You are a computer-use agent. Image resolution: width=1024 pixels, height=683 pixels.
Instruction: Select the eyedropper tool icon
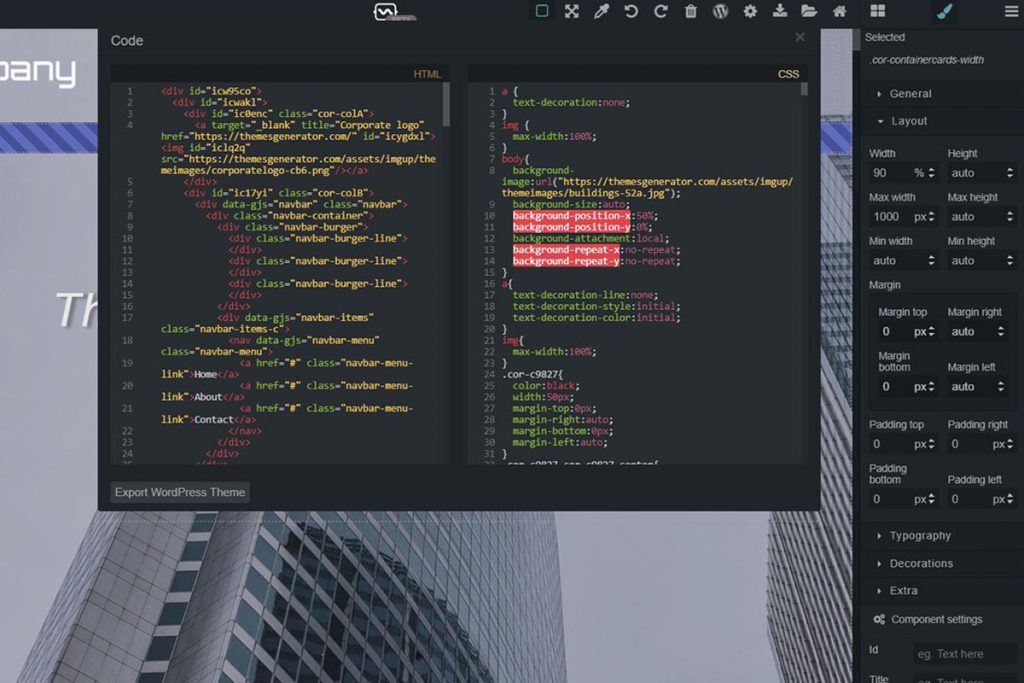click(x=601, y=10)
